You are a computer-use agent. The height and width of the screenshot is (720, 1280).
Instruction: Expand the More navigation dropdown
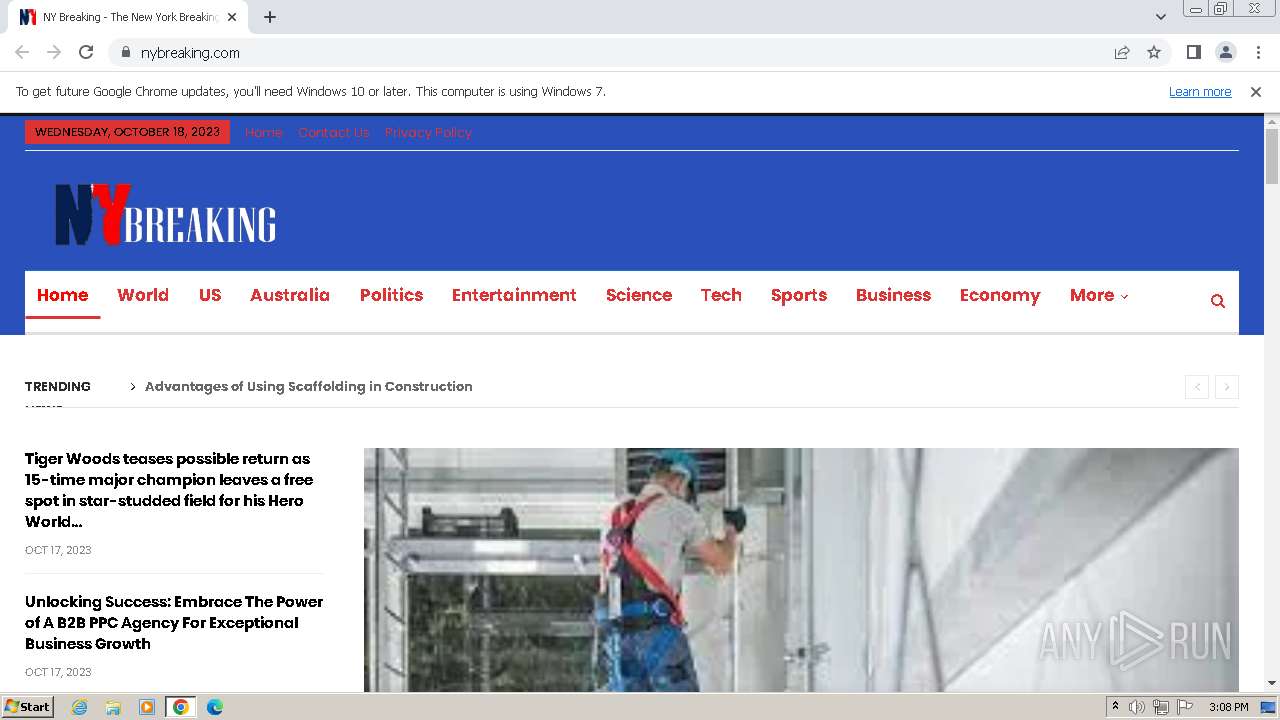tap(1098, 295)
